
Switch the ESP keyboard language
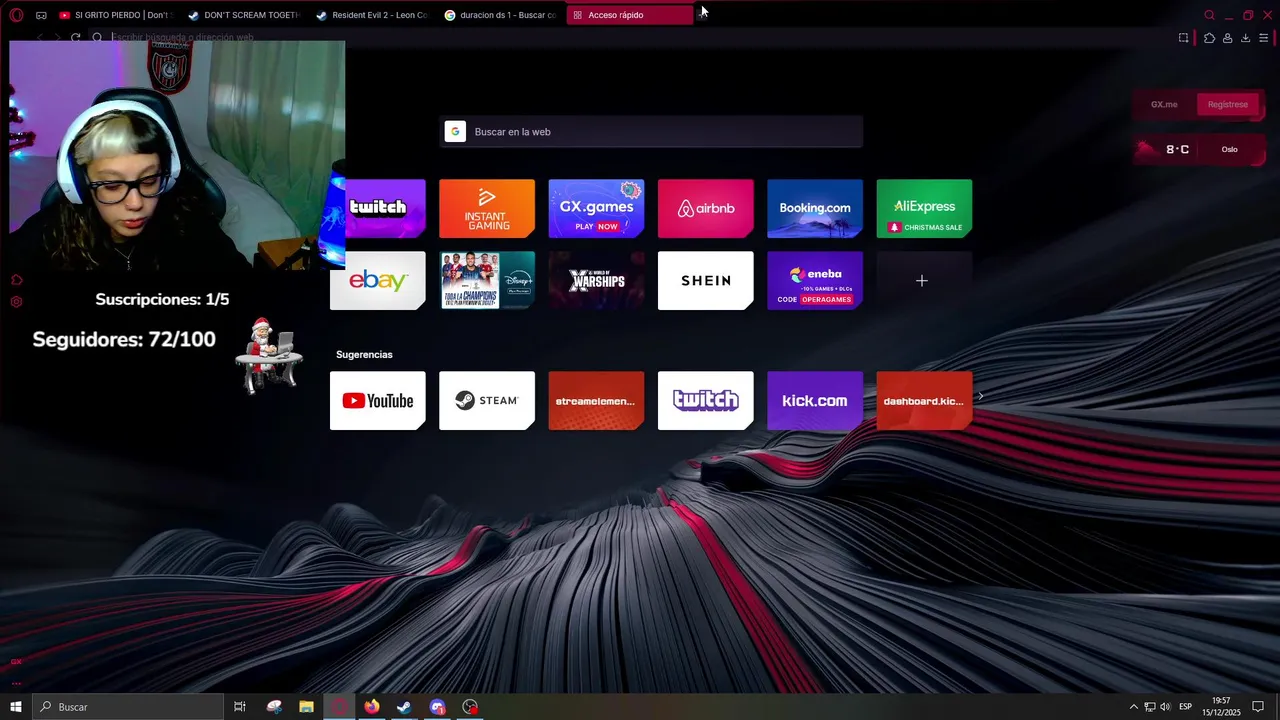click(x=1186, y=707)
